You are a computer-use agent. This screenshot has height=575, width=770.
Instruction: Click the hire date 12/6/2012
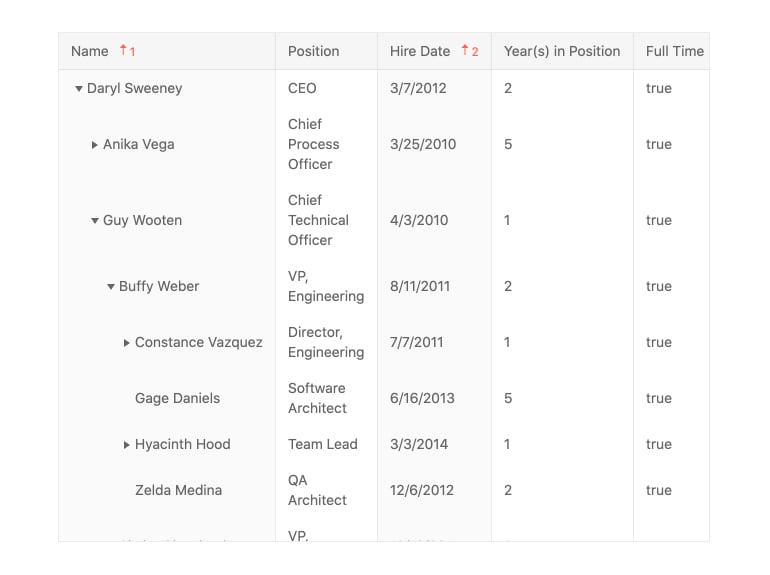[x=422, y=491]
